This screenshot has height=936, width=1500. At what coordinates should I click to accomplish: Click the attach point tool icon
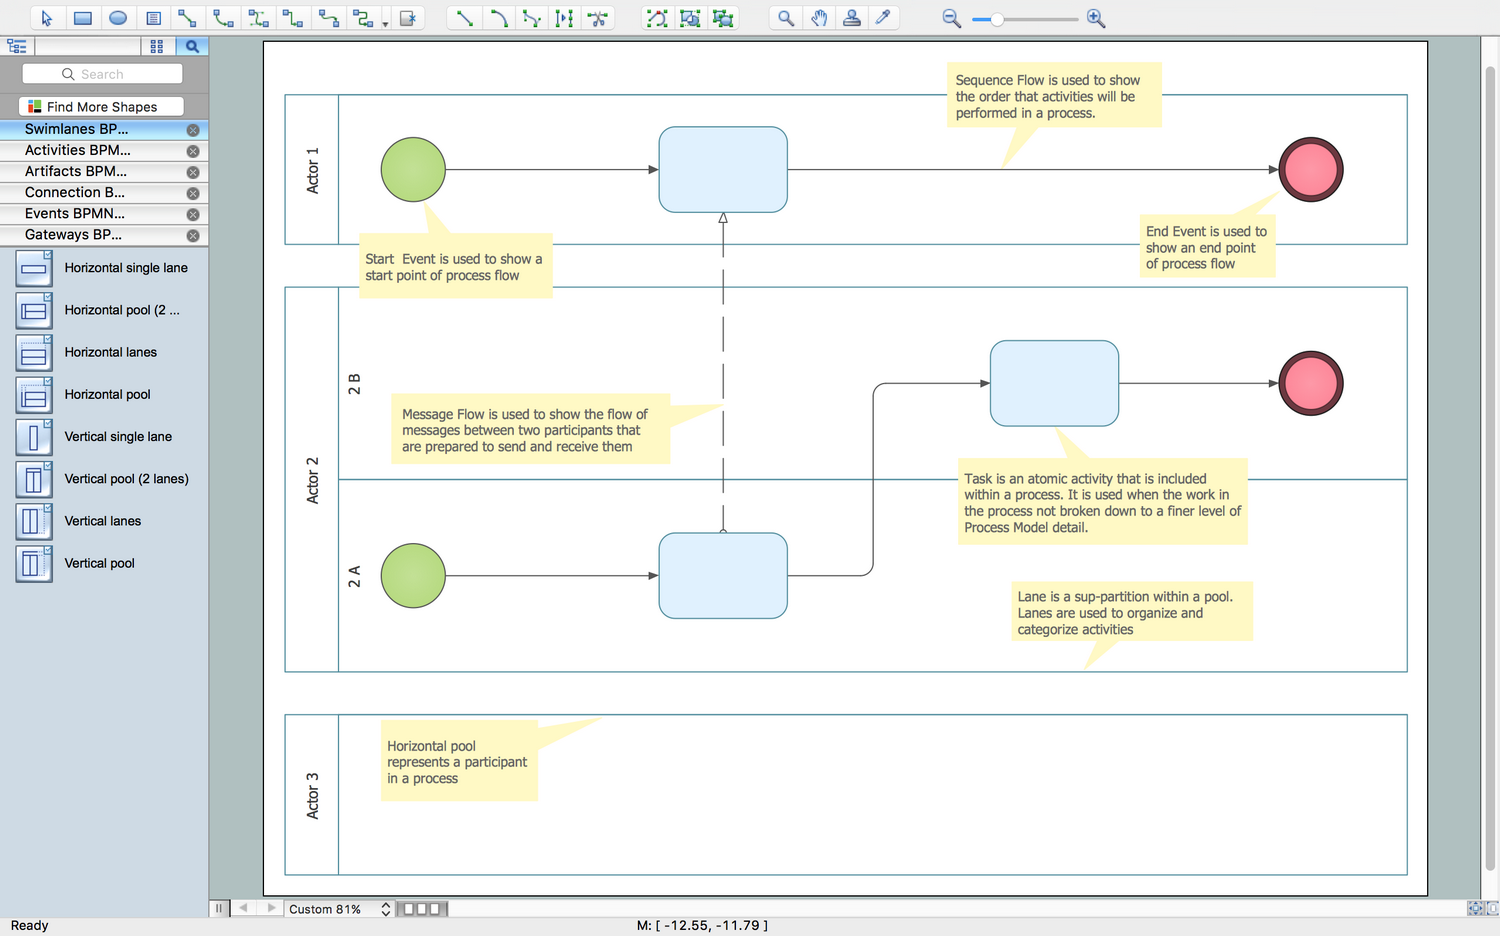(x=408, y=18)
